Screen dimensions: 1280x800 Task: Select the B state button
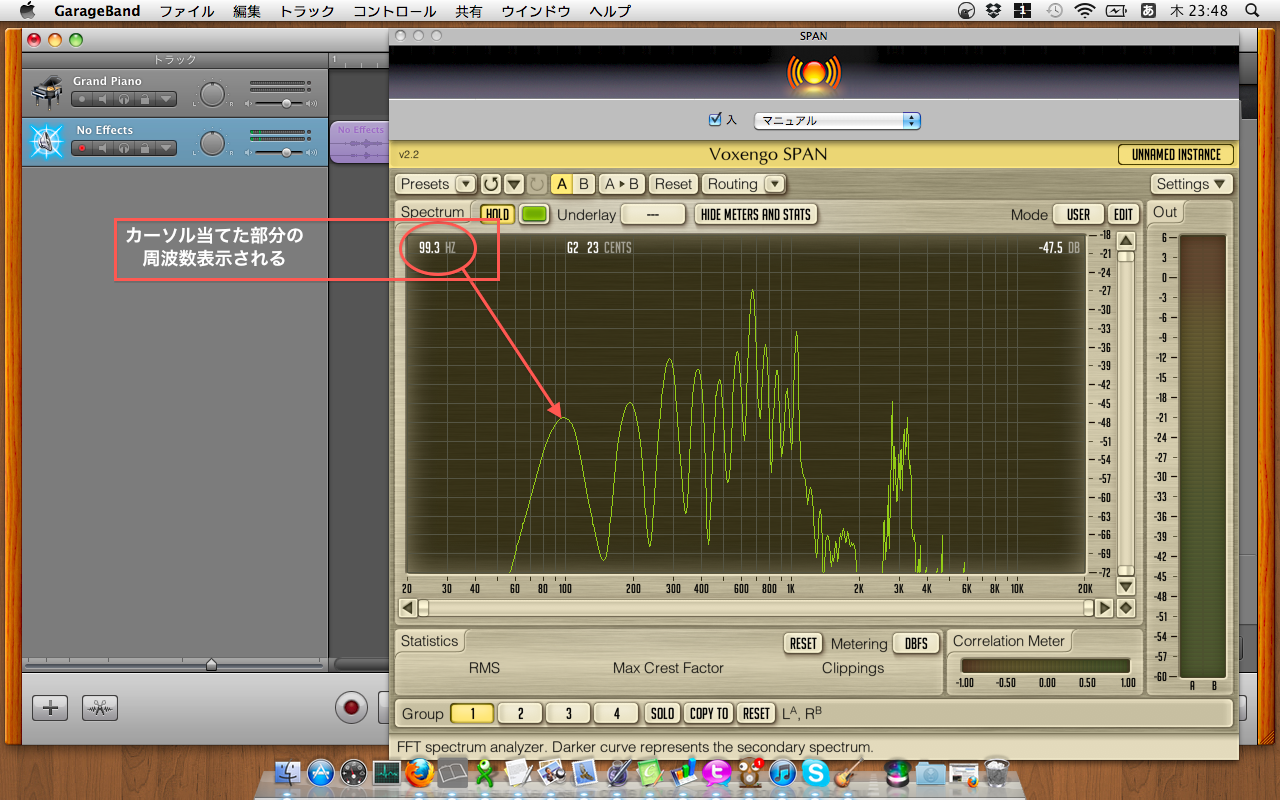[584, 184]
